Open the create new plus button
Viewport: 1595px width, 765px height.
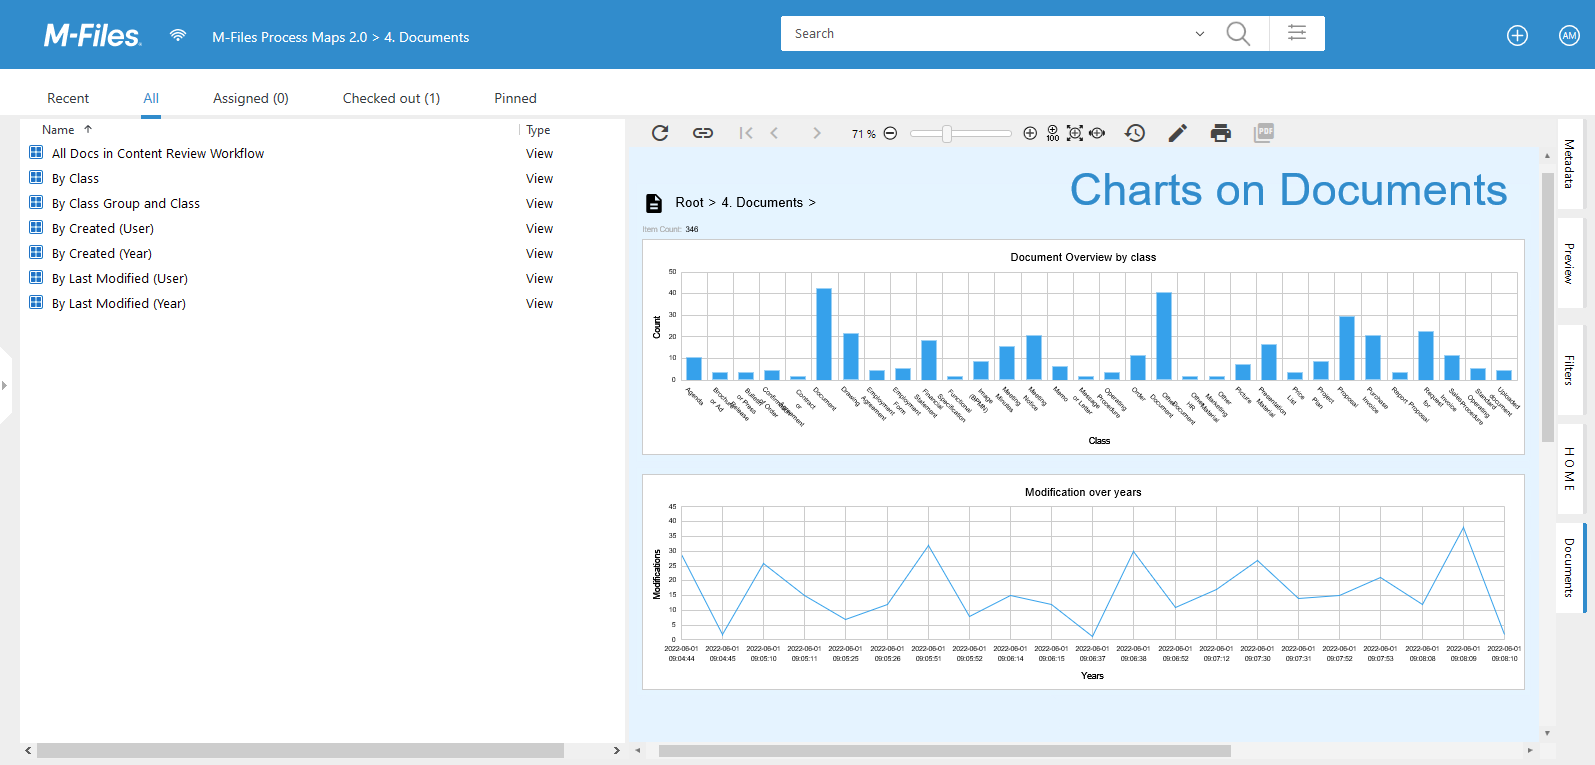point(1517,36)
